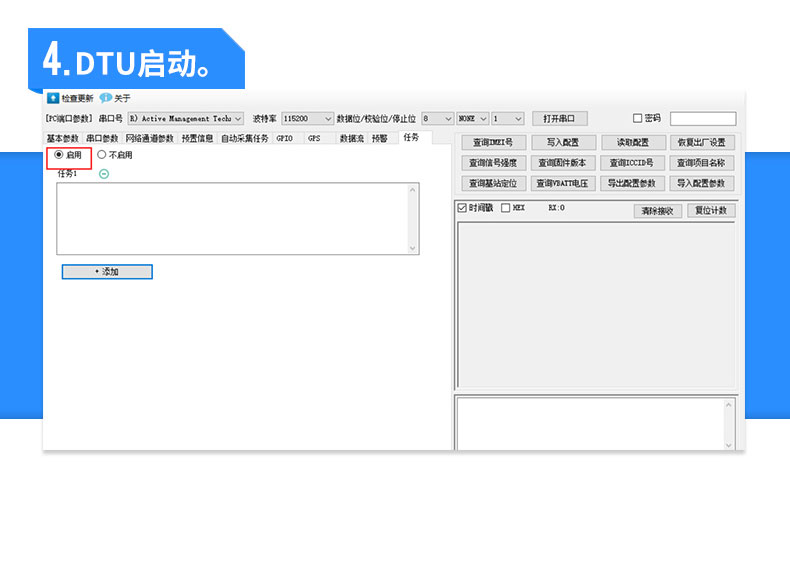790x562 pixels.
Task: Click the 查询VBATT电压 button
Action: click(x=563, y=183)
